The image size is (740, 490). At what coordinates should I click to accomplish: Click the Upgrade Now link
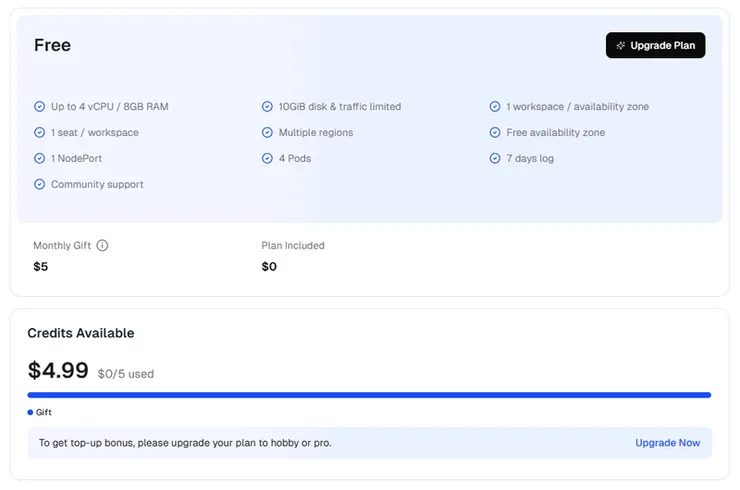tap(667, 443)
